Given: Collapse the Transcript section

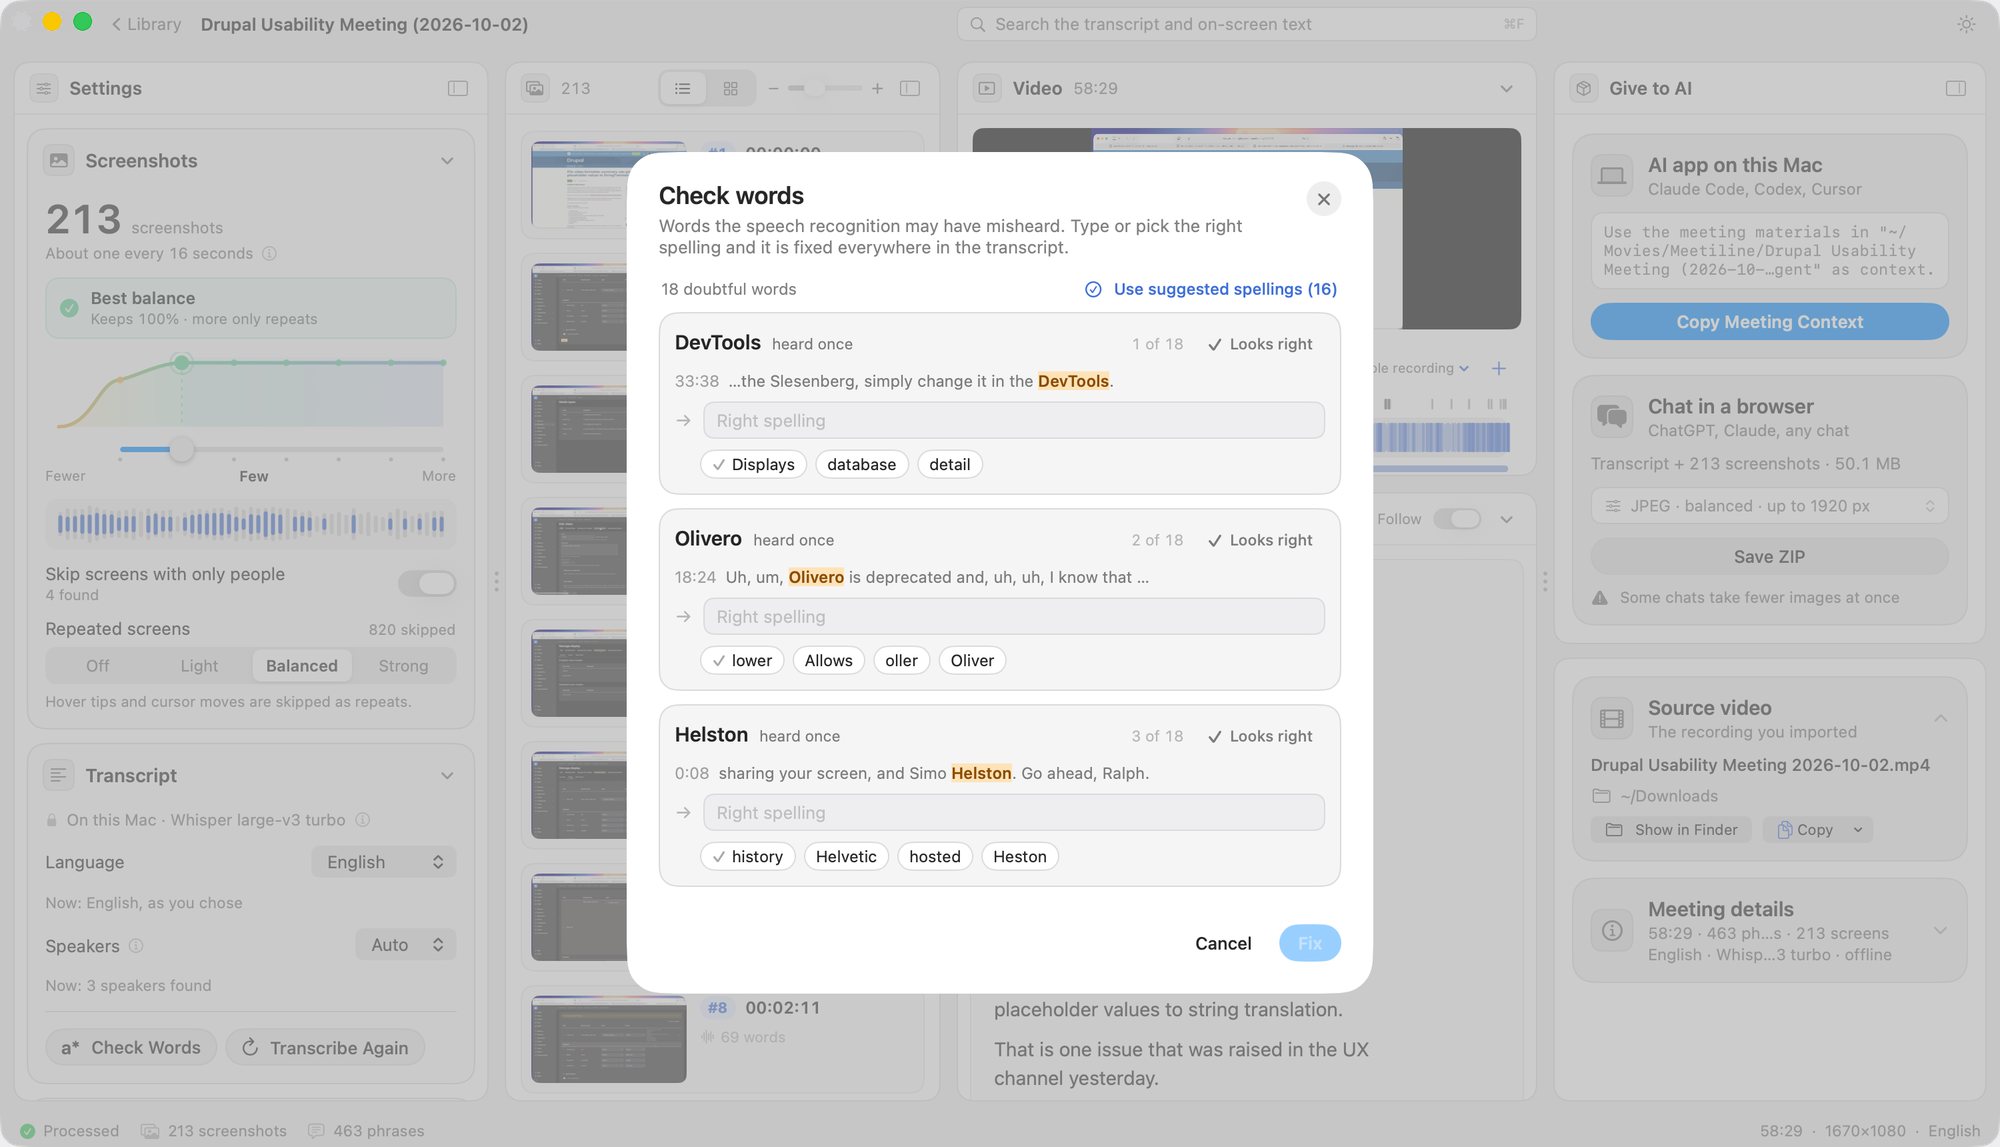Looking at the screenshot, I should click(x=447, y=776).
